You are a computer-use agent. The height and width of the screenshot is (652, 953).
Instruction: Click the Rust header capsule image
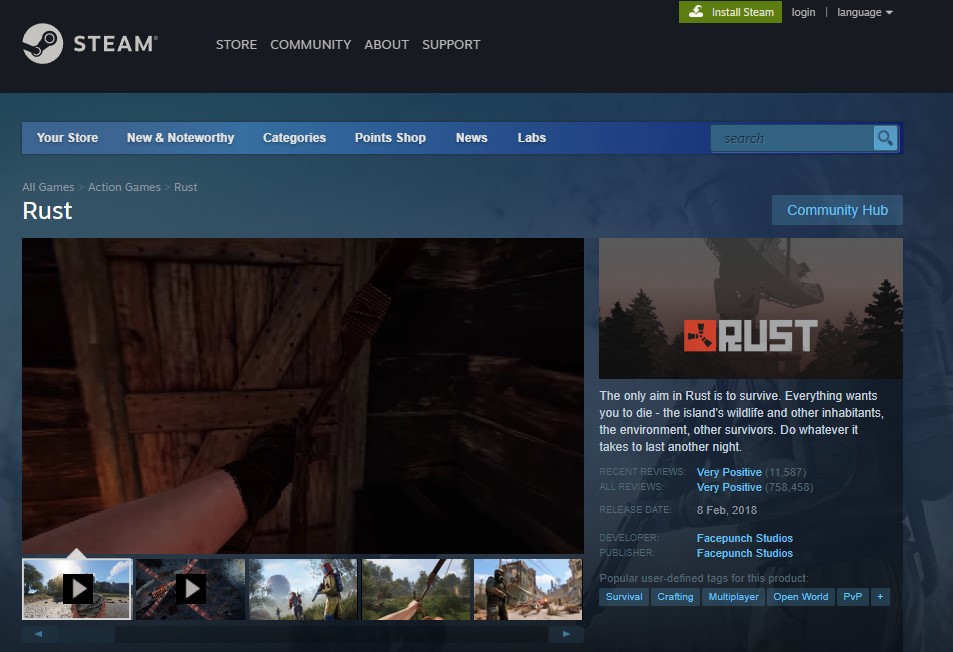click(751, 309)
